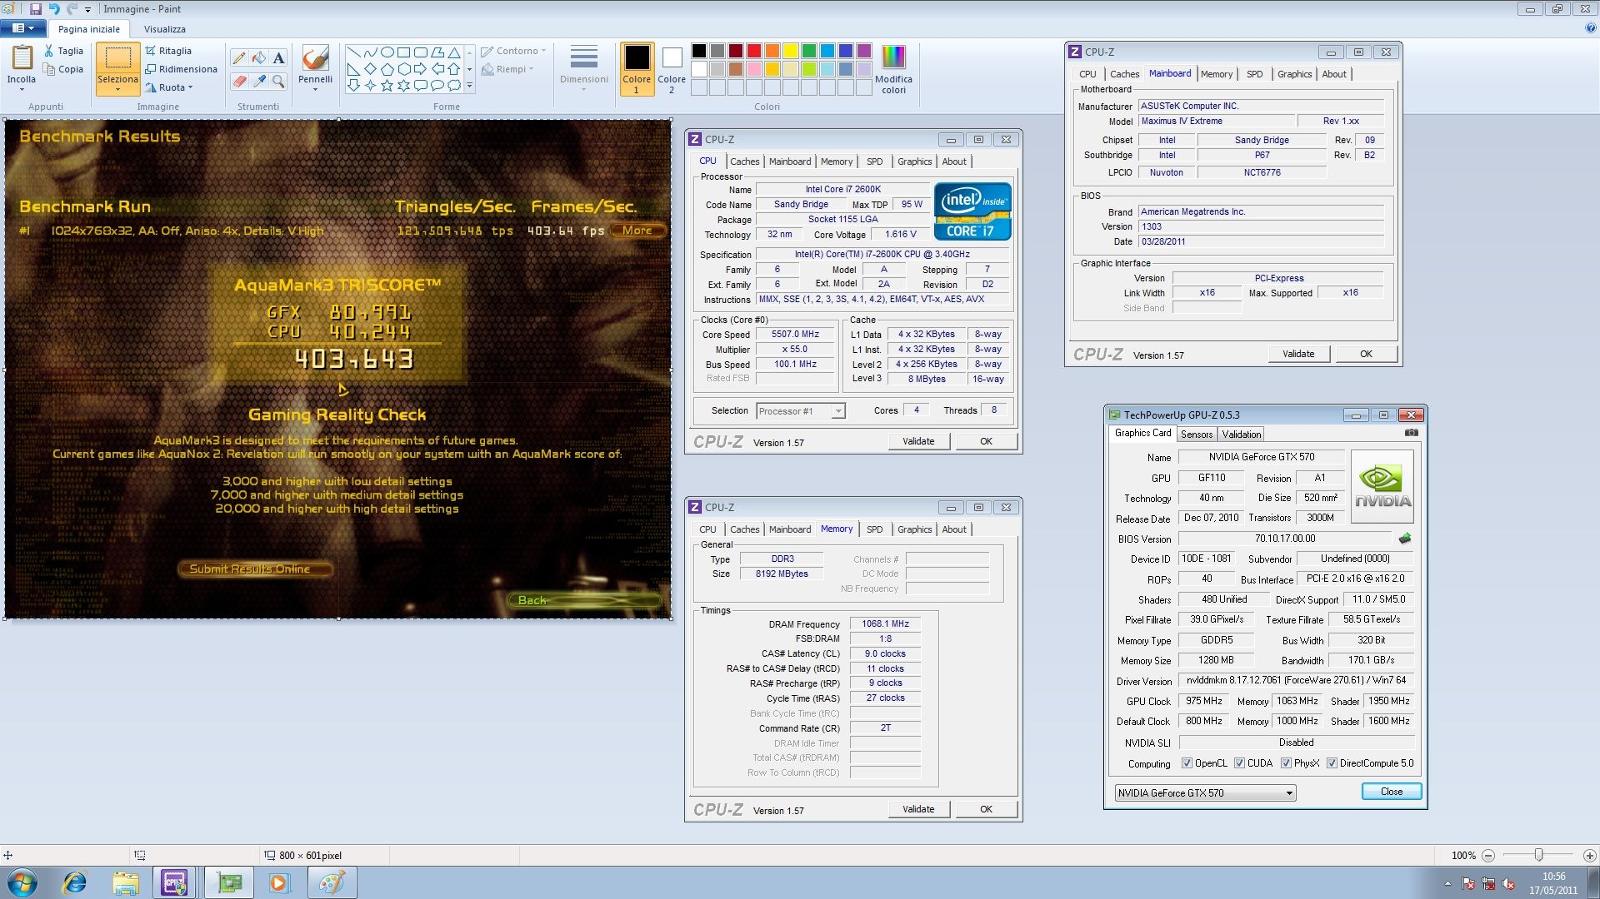Select the Color picker eyedropper tool
The image size is (1600, 899).
point(259,81)
